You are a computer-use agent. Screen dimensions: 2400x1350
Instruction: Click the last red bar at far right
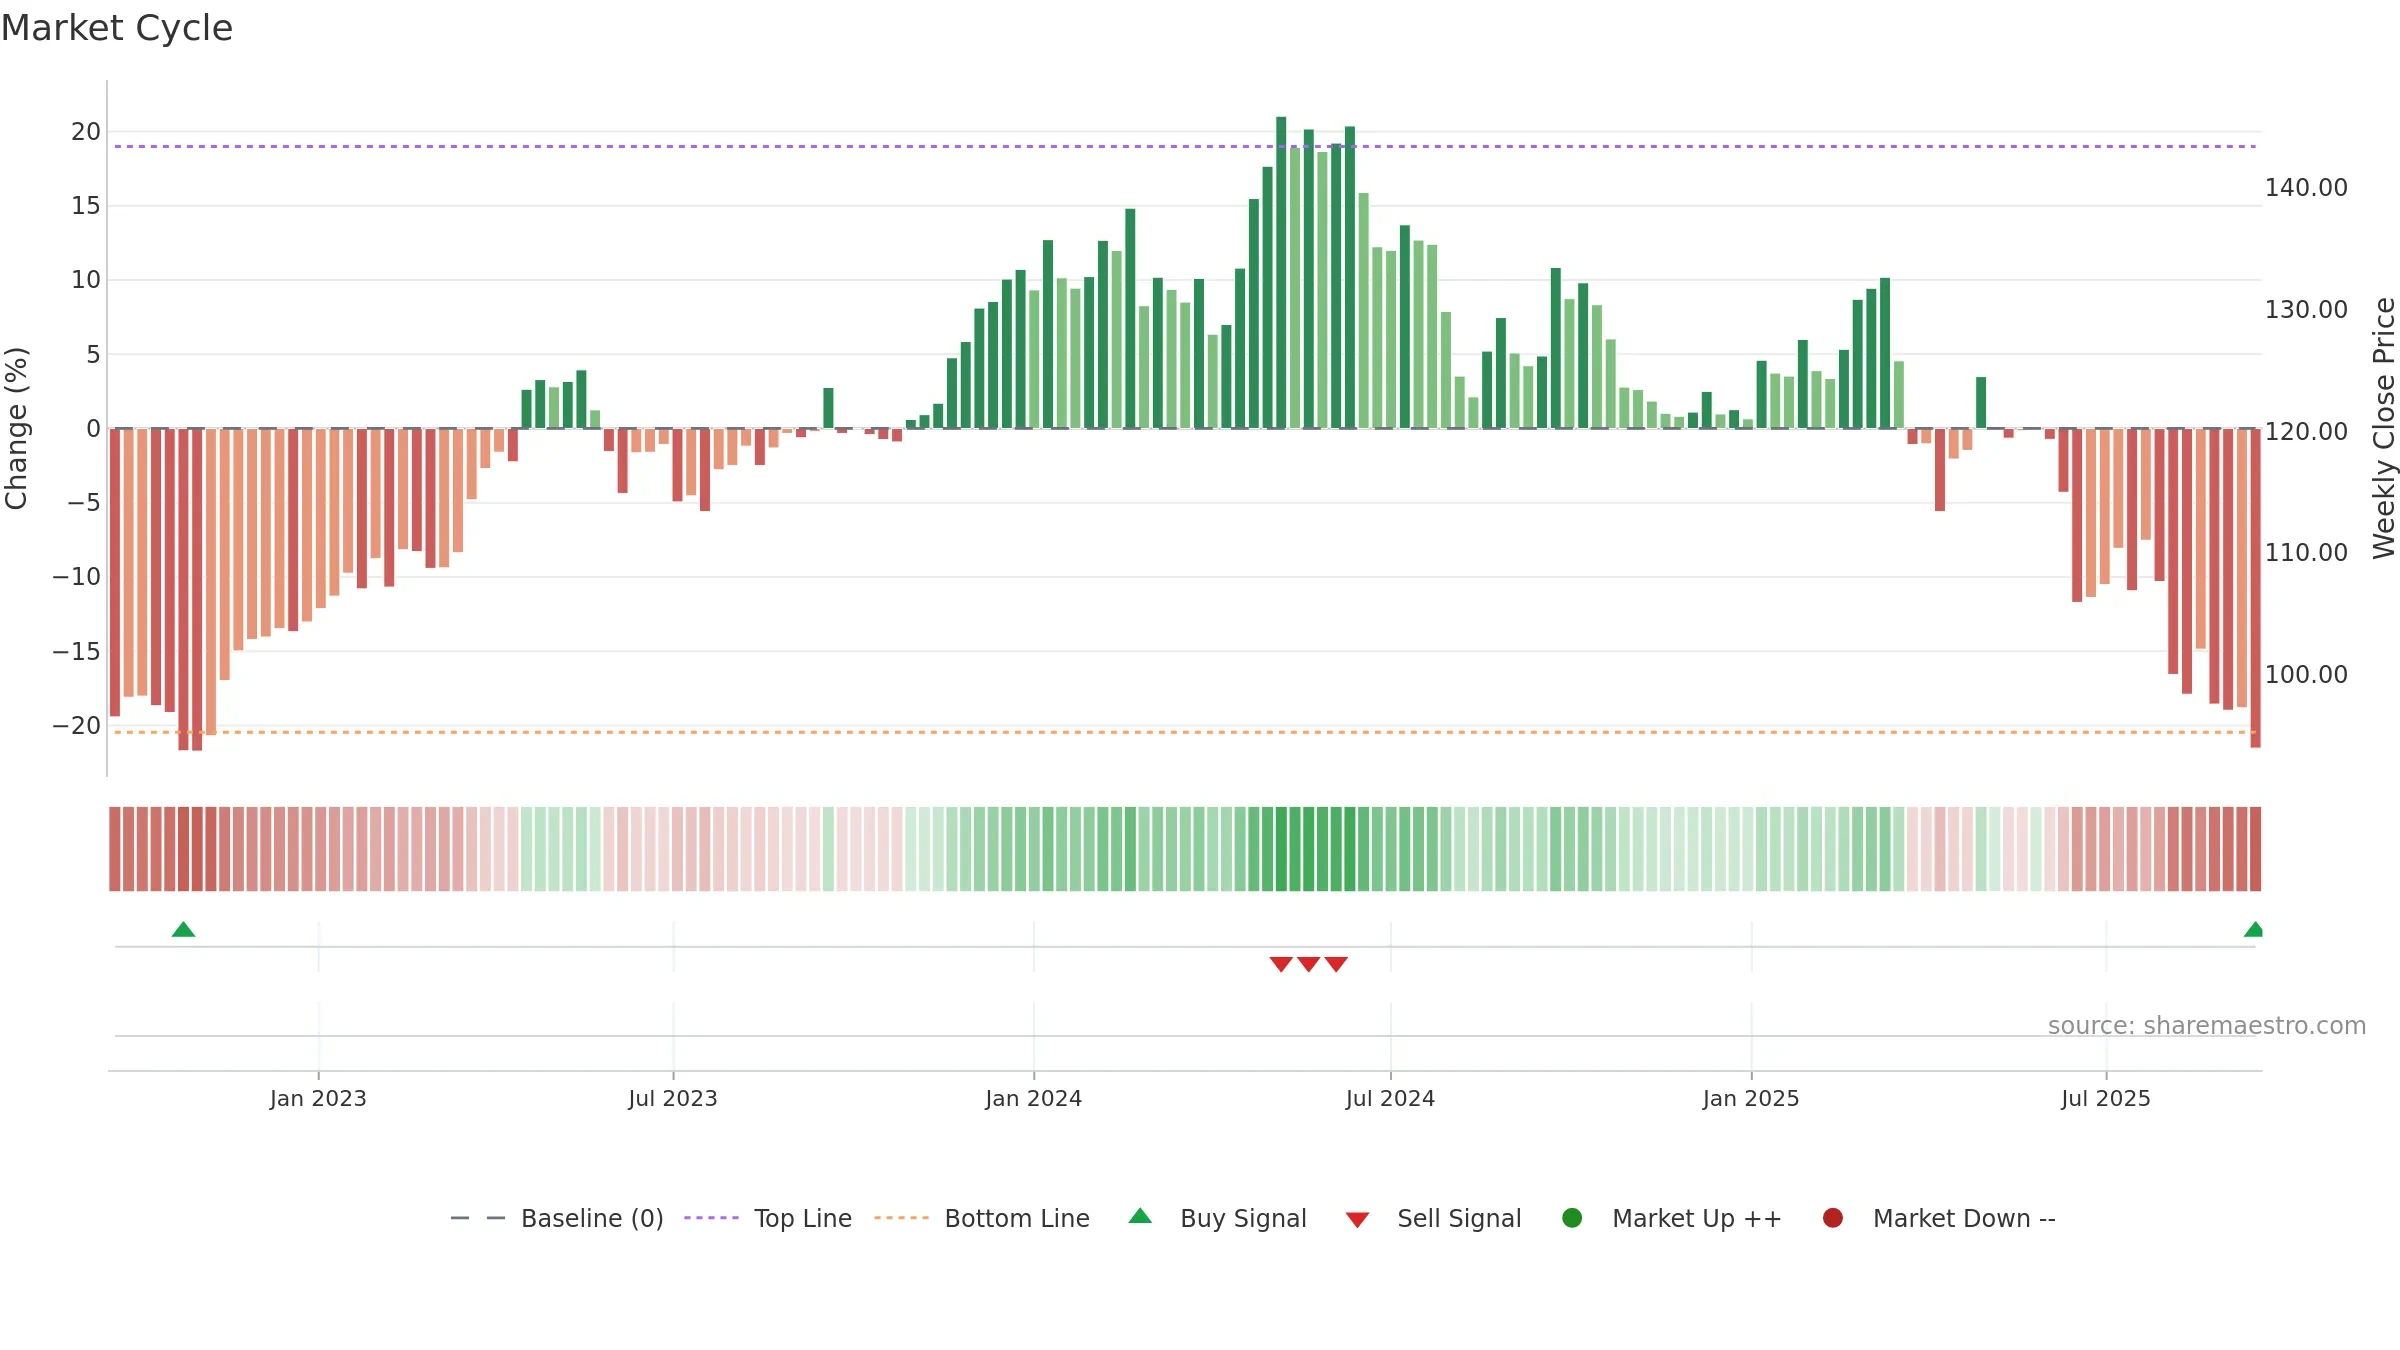pyautogui.click(x=2255, y=588)
